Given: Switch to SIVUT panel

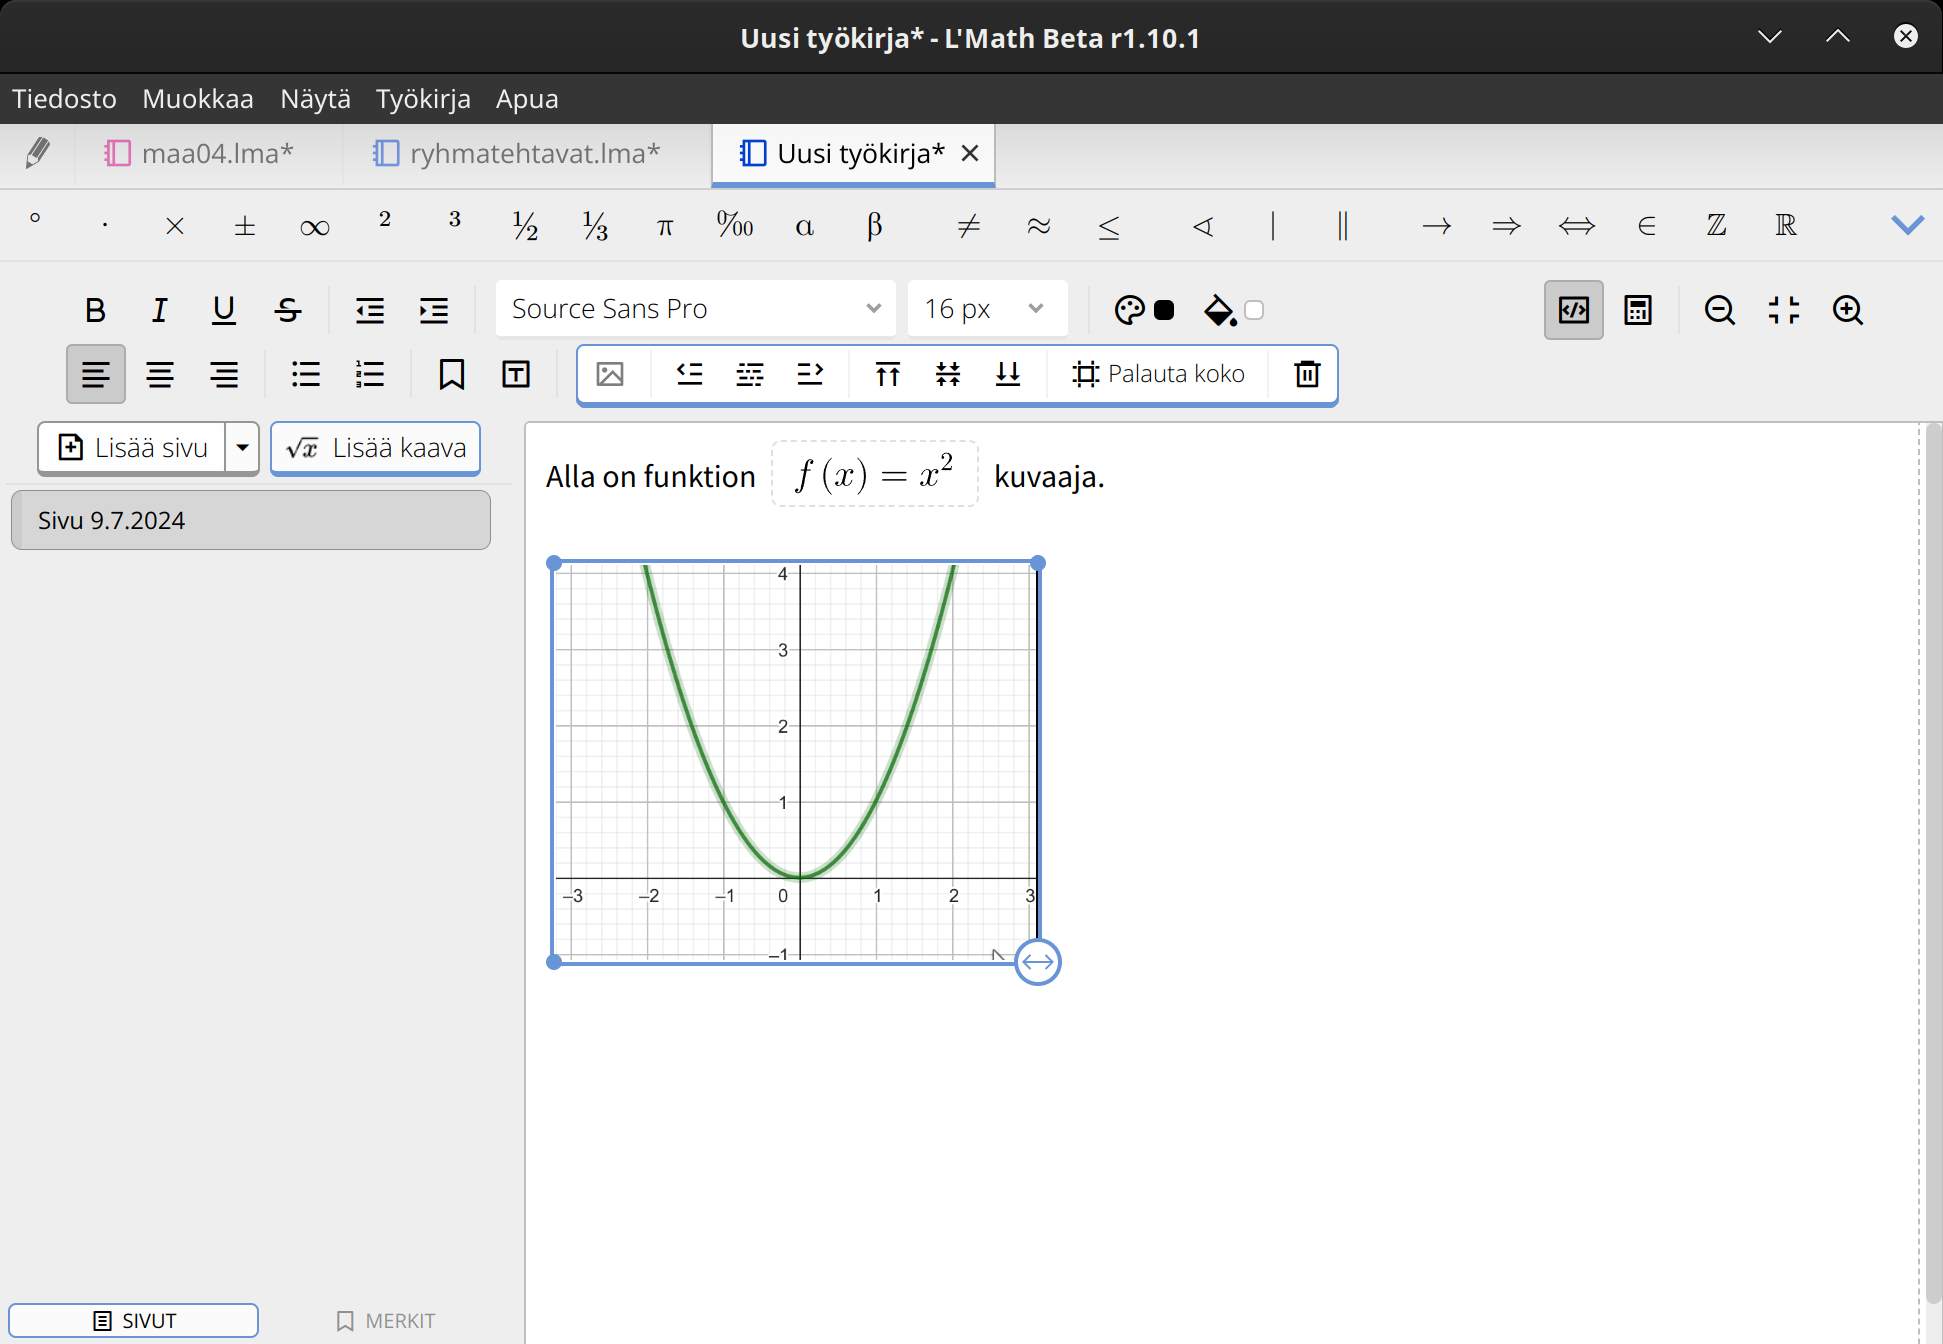Looking at the screenshot, I should click(134, 1320).
